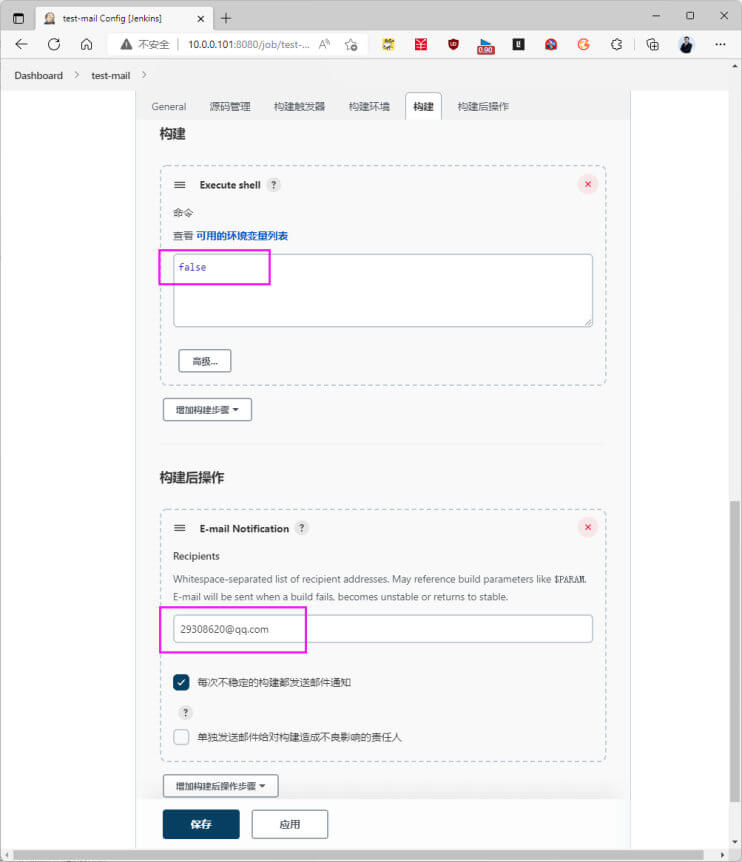Switch to the 构建环境 tab
This screenshot has width=742, height=862.
(369, 107)
